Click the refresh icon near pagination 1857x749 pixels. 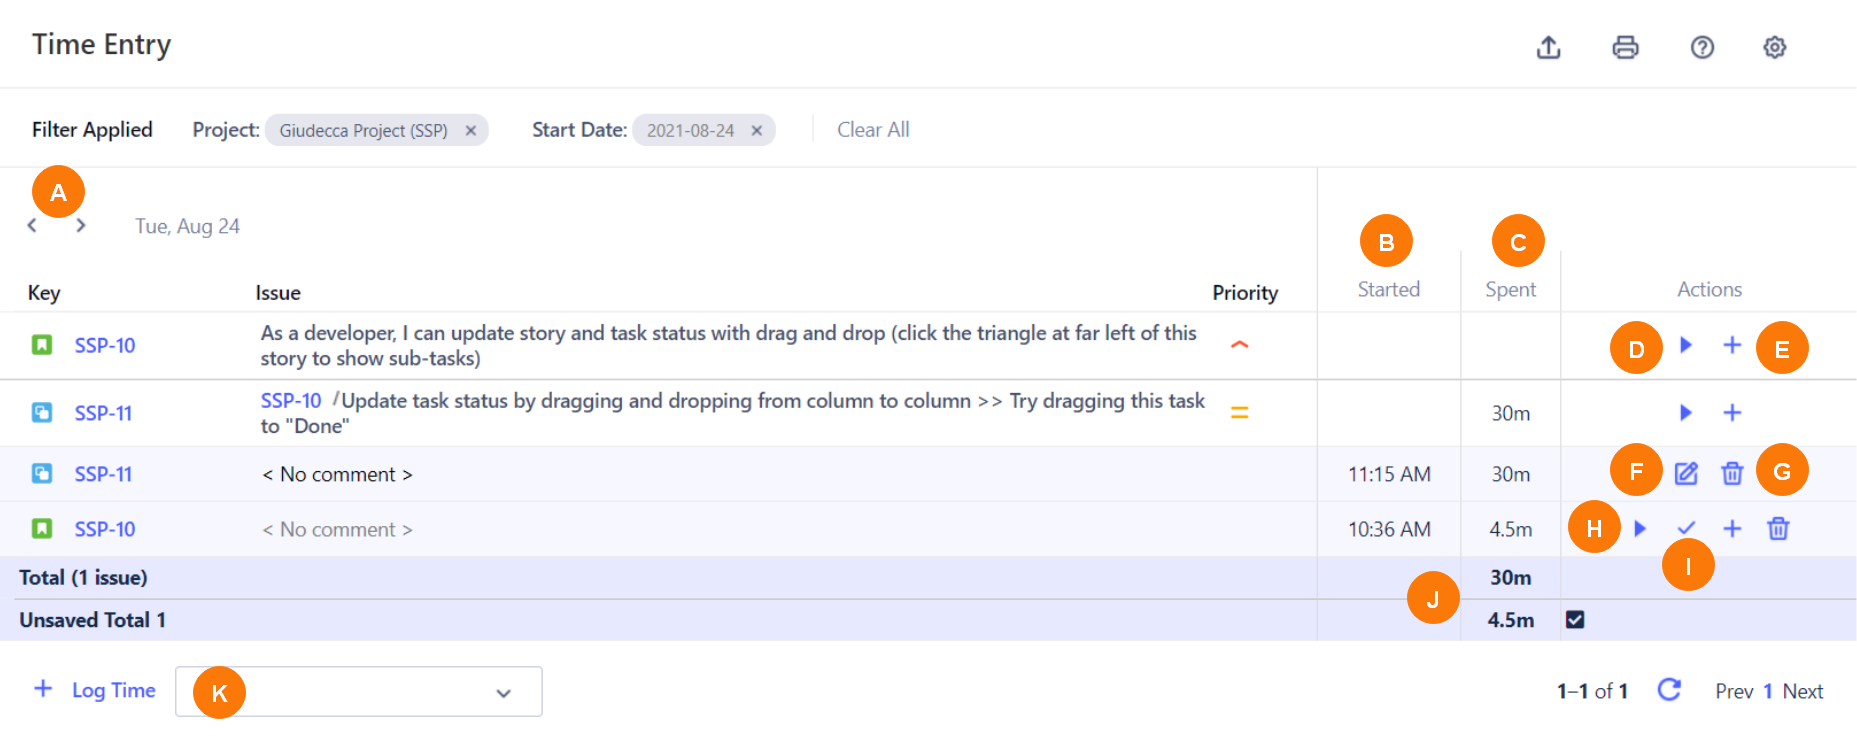[1668, 690]
